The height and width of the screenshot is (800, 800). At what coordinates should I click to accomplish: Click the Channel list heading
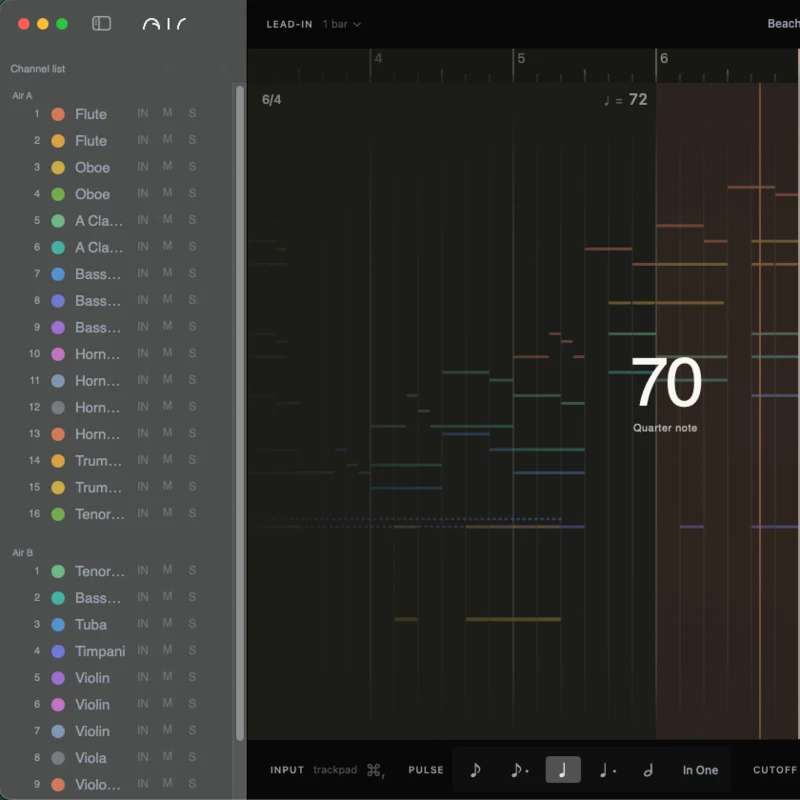pyautogui.click(x=37, y=68)
